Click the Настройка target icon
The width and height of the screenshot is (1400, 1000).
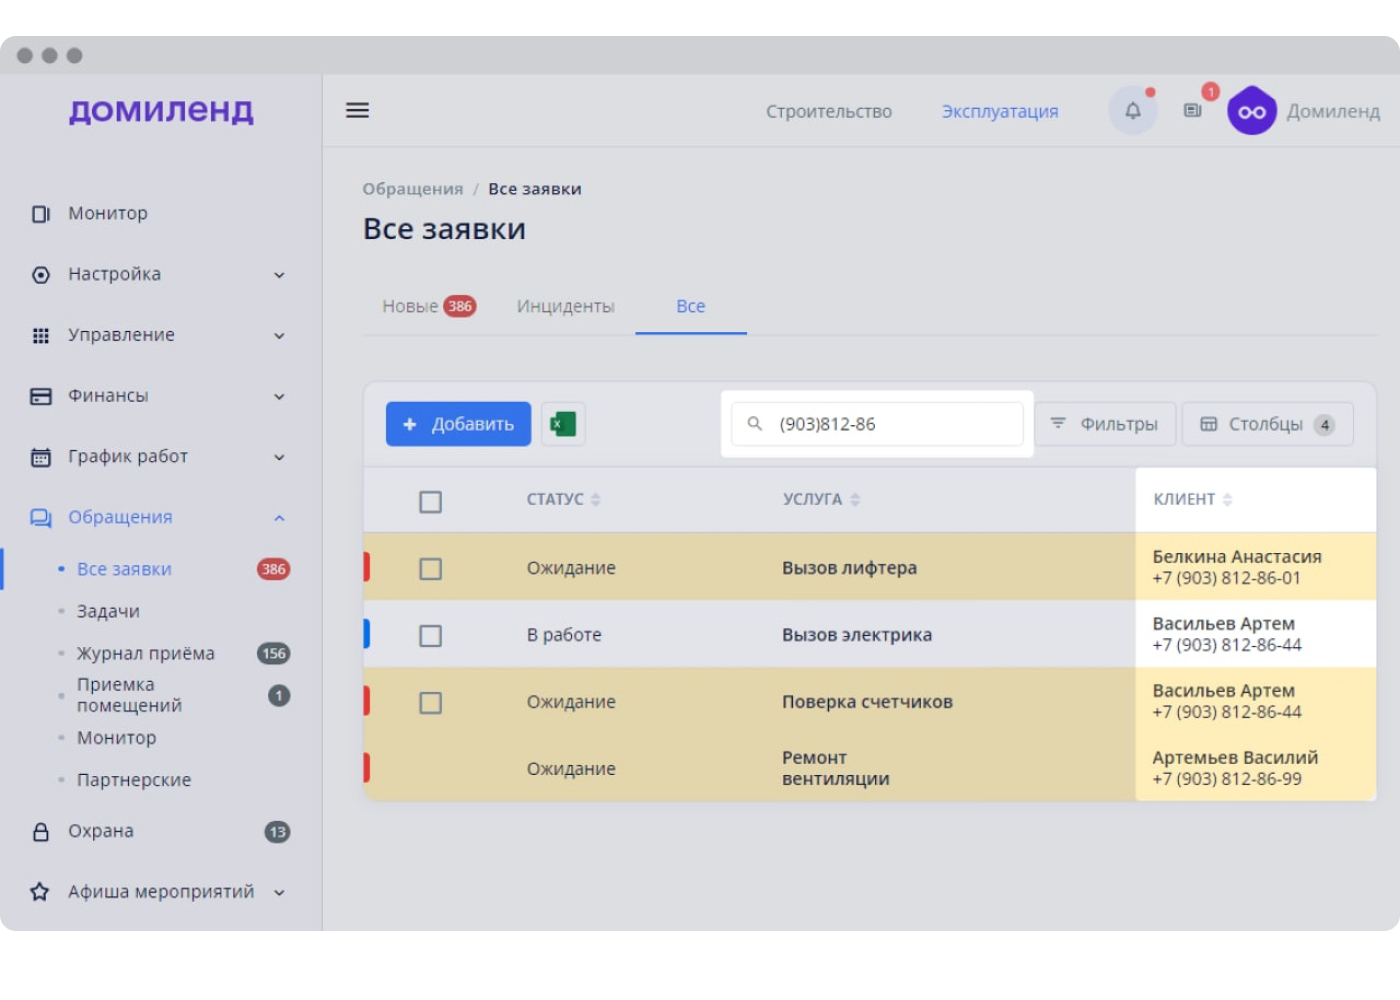41,275
